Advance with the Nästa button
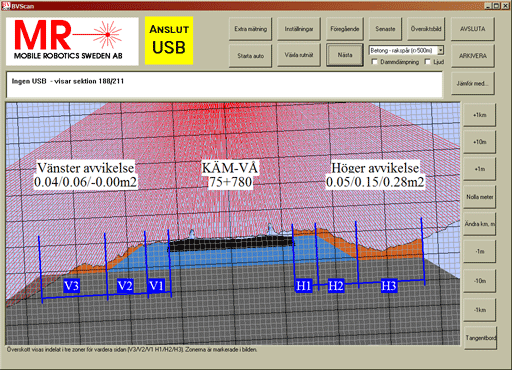 pos(345,55)
